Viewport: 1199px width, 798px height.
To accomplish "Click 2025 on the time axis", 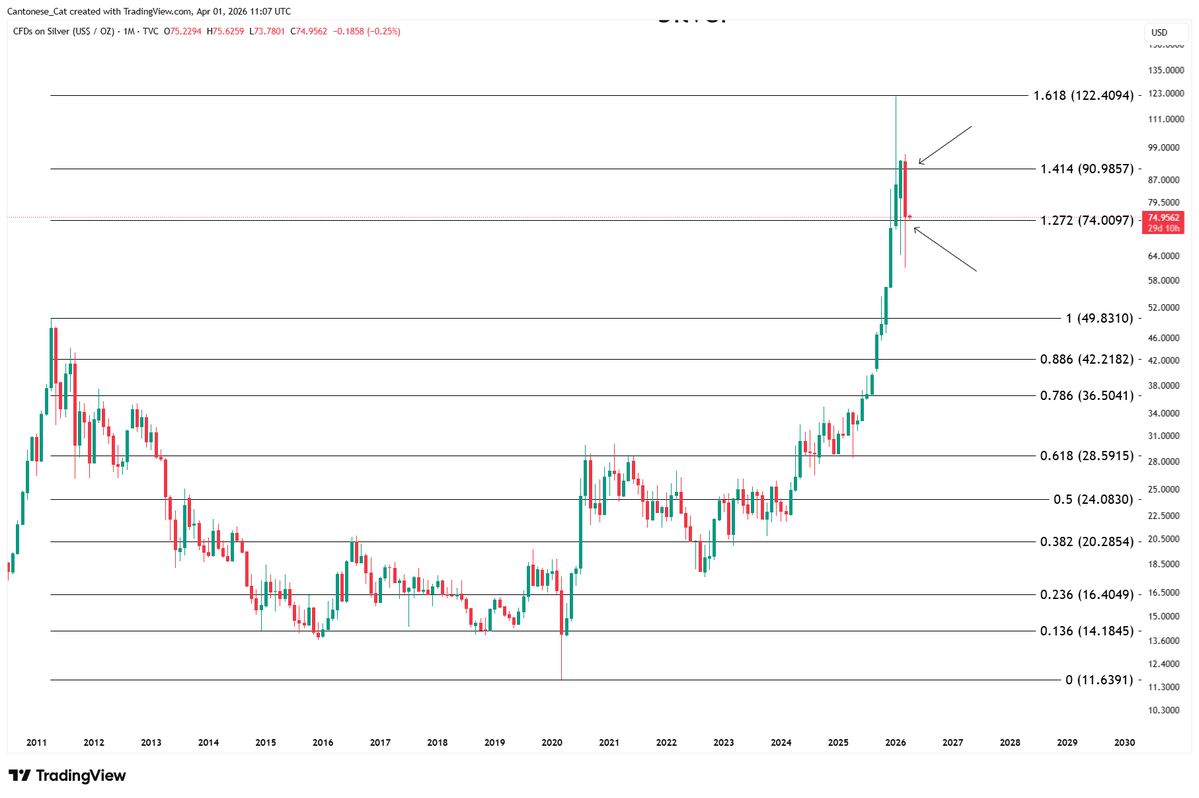I will click(838, 742).
